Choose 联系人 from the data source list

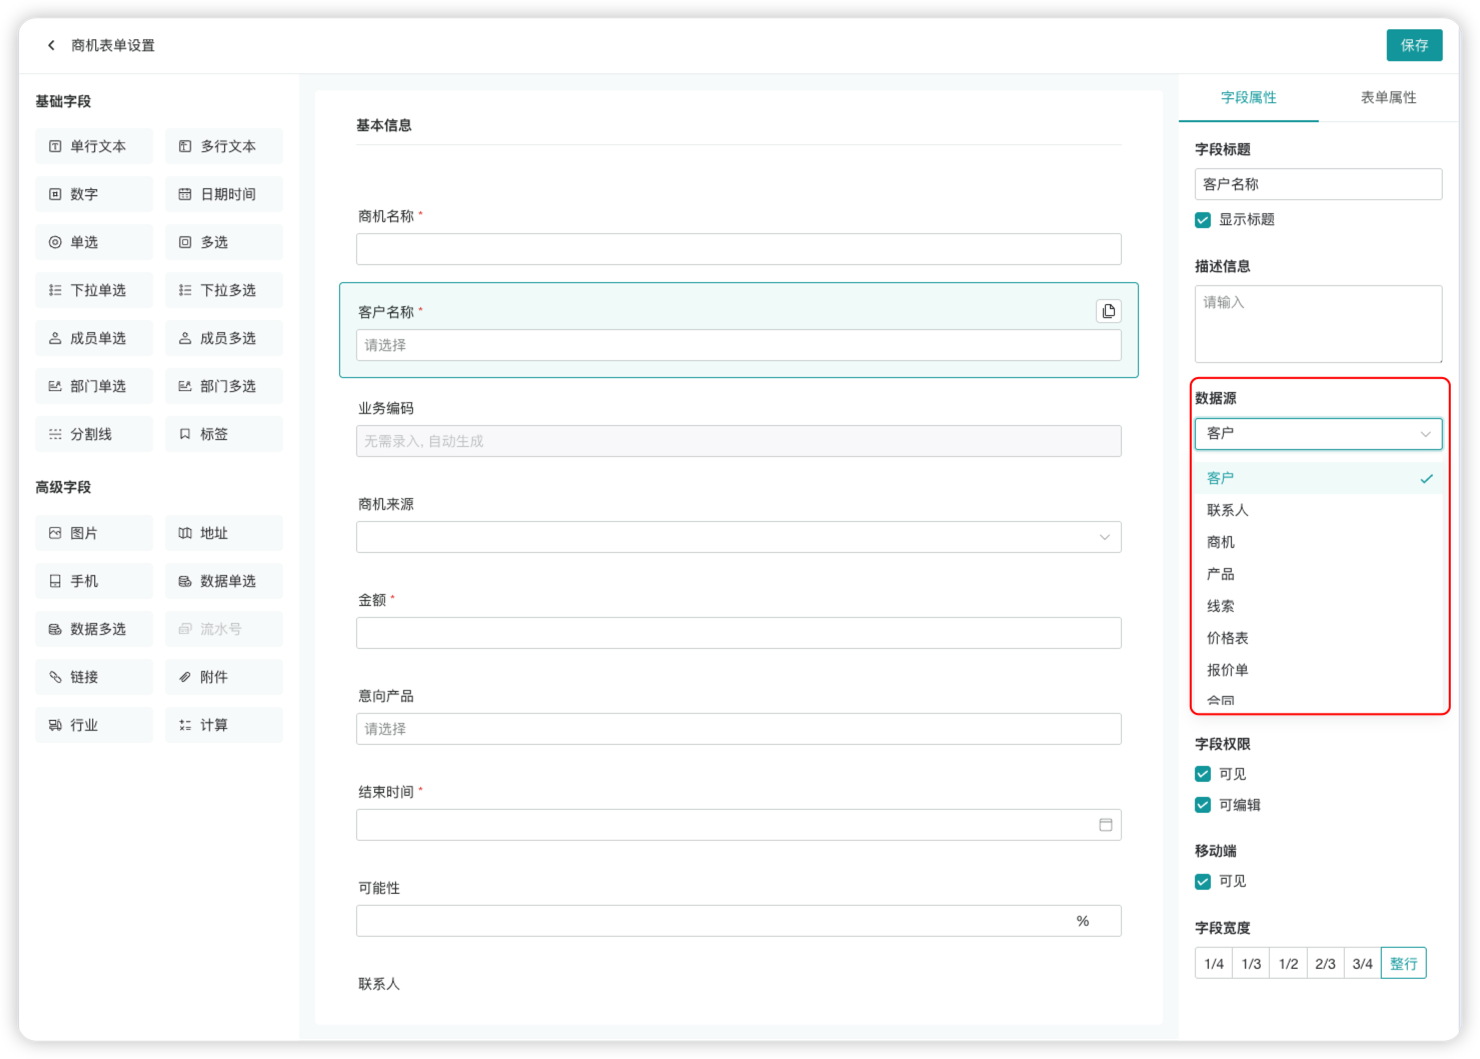pyautogui.click(x=1228, y=510)
